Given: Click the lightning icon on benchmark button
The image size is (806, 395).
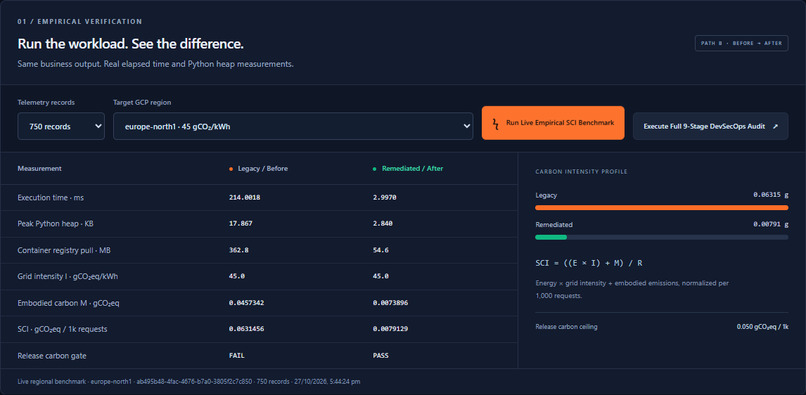Looking at the screenshot, I should click(x=496, y=123).
